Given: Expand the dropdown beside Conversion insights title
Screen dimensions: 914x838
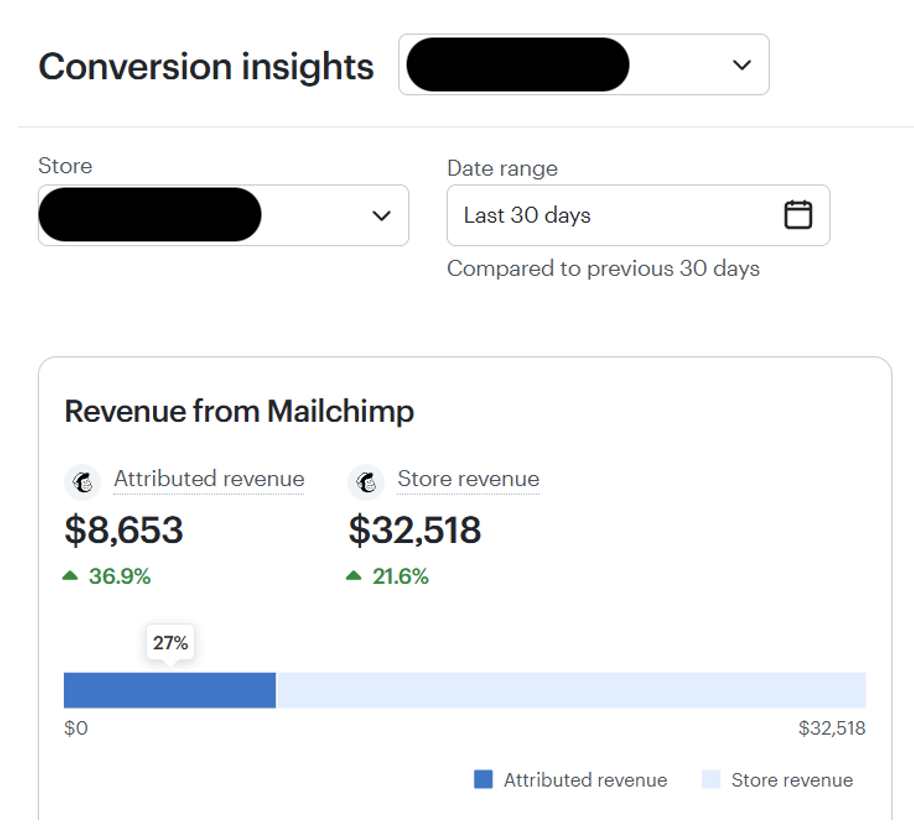Looking at the screenshot, I should click(x=741, y=65).
